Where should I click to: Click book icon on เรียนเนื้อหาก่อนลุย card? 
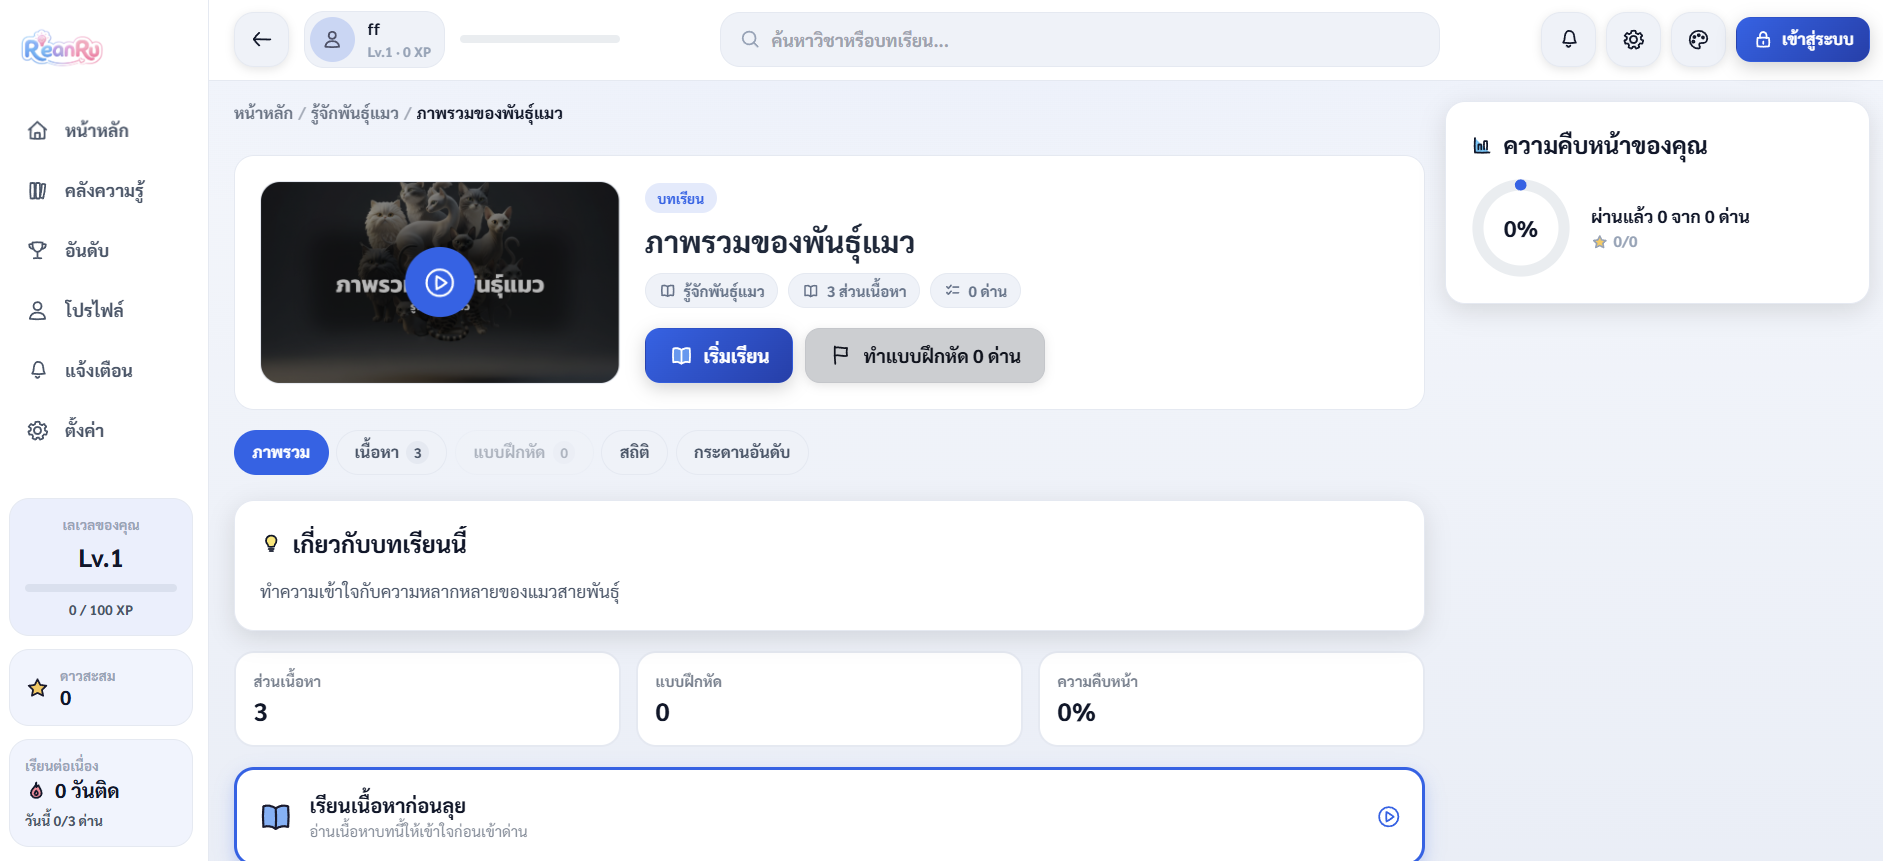tap(276, 817)
